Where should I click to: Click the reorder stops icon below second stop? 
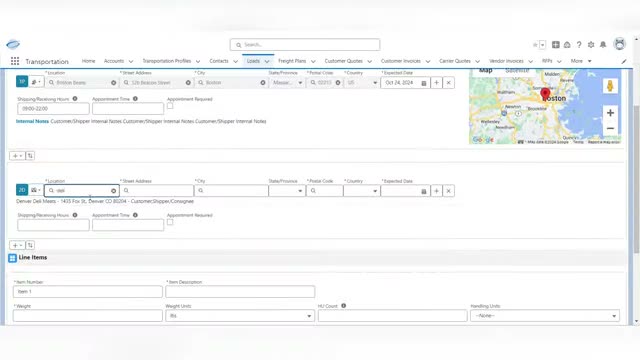30,245
